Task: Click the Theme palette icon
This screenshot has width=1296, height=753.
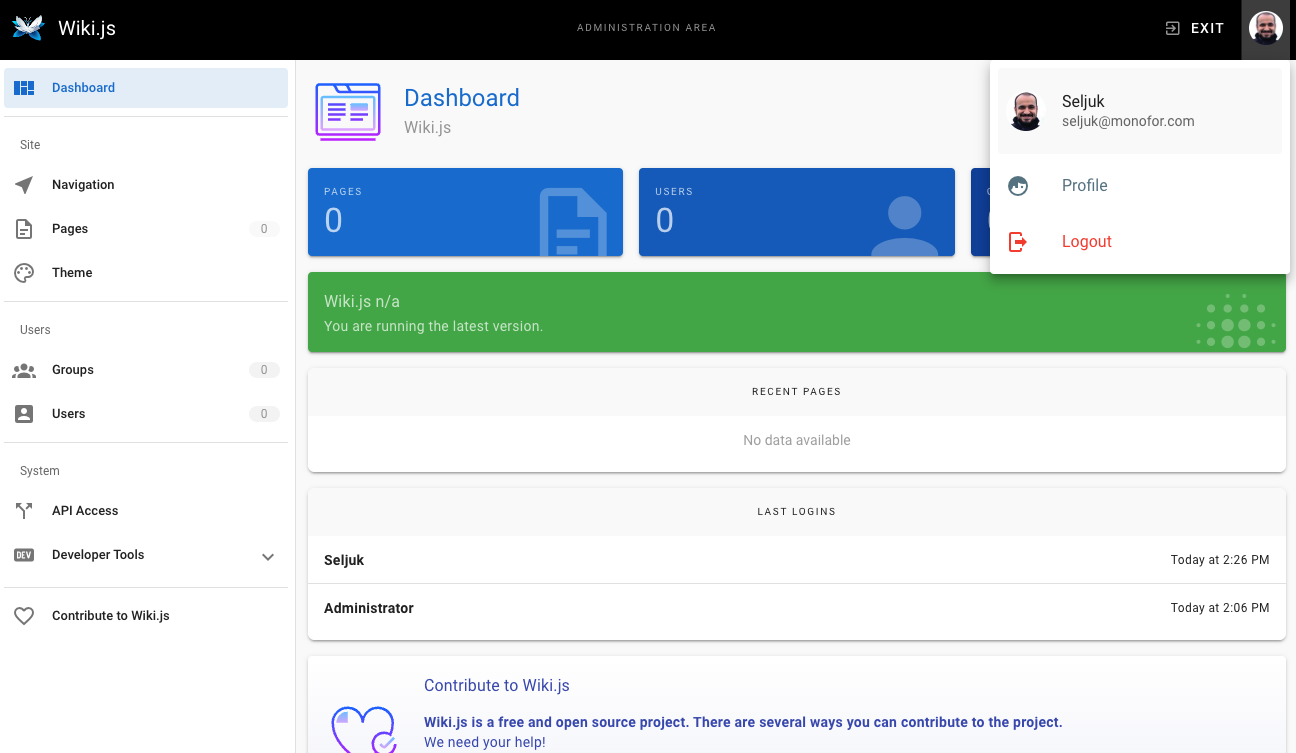Action: [24, 273]
